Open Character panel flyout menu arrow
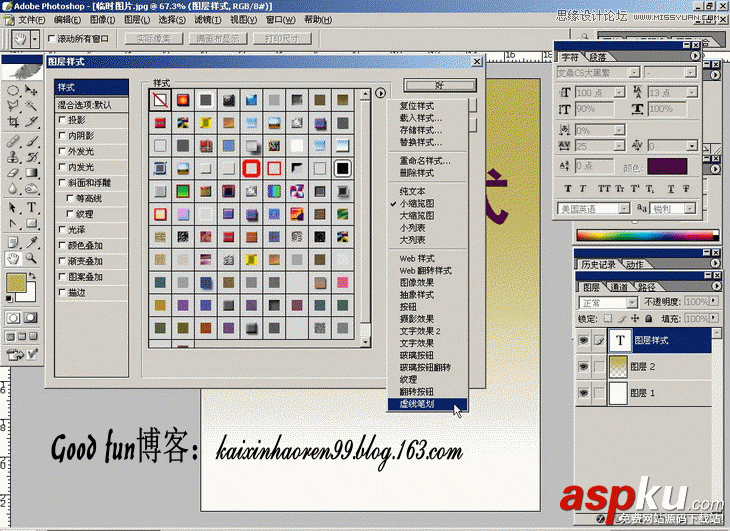730x531 pixels. [x=695, y=56]
